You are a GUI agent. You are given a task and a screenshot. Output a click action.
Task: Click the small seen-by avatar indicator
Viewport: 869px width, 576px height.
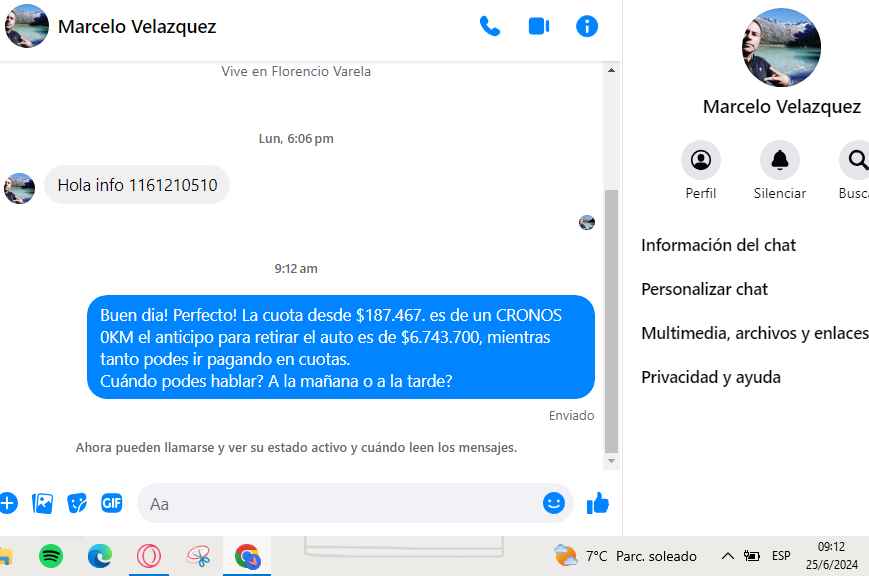pos(587,222)
